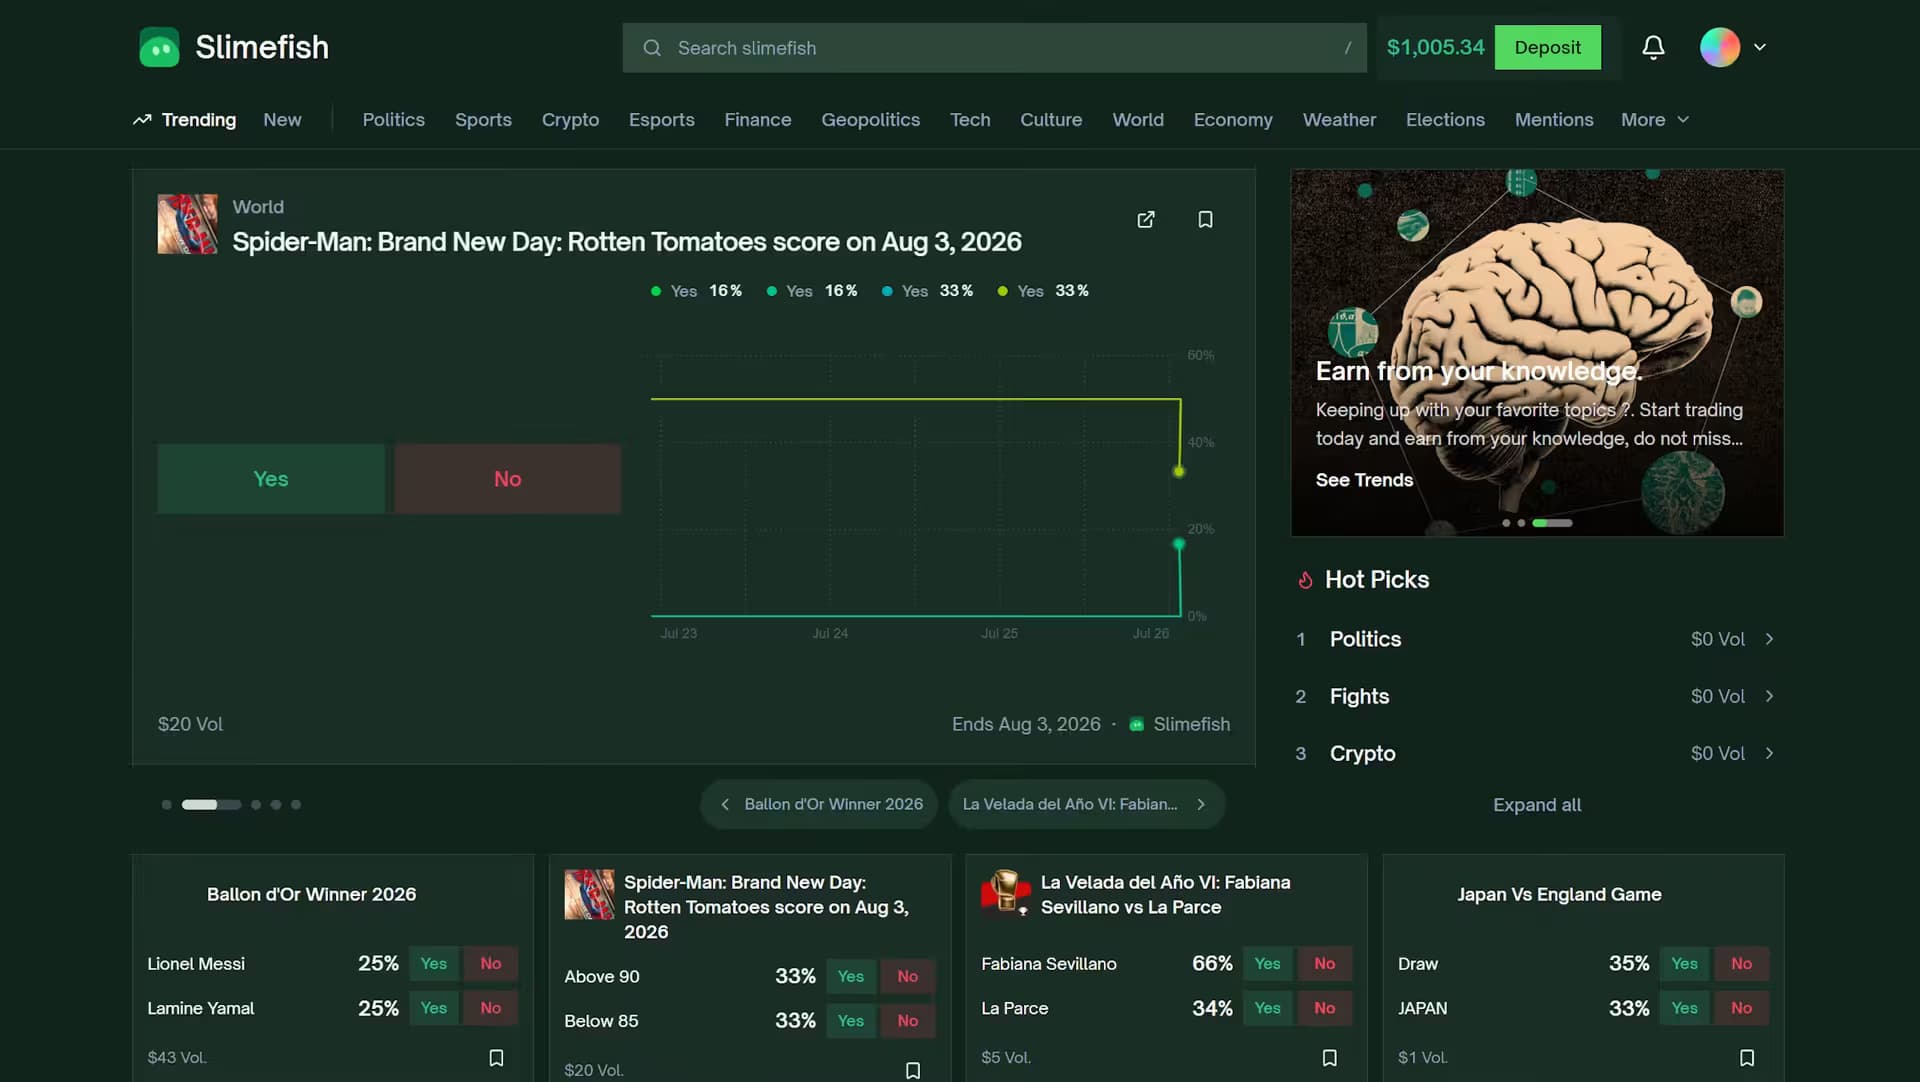Buy Yes for Draw outcome
The image size is (1920, 1082).
(x=1685, y=964)
